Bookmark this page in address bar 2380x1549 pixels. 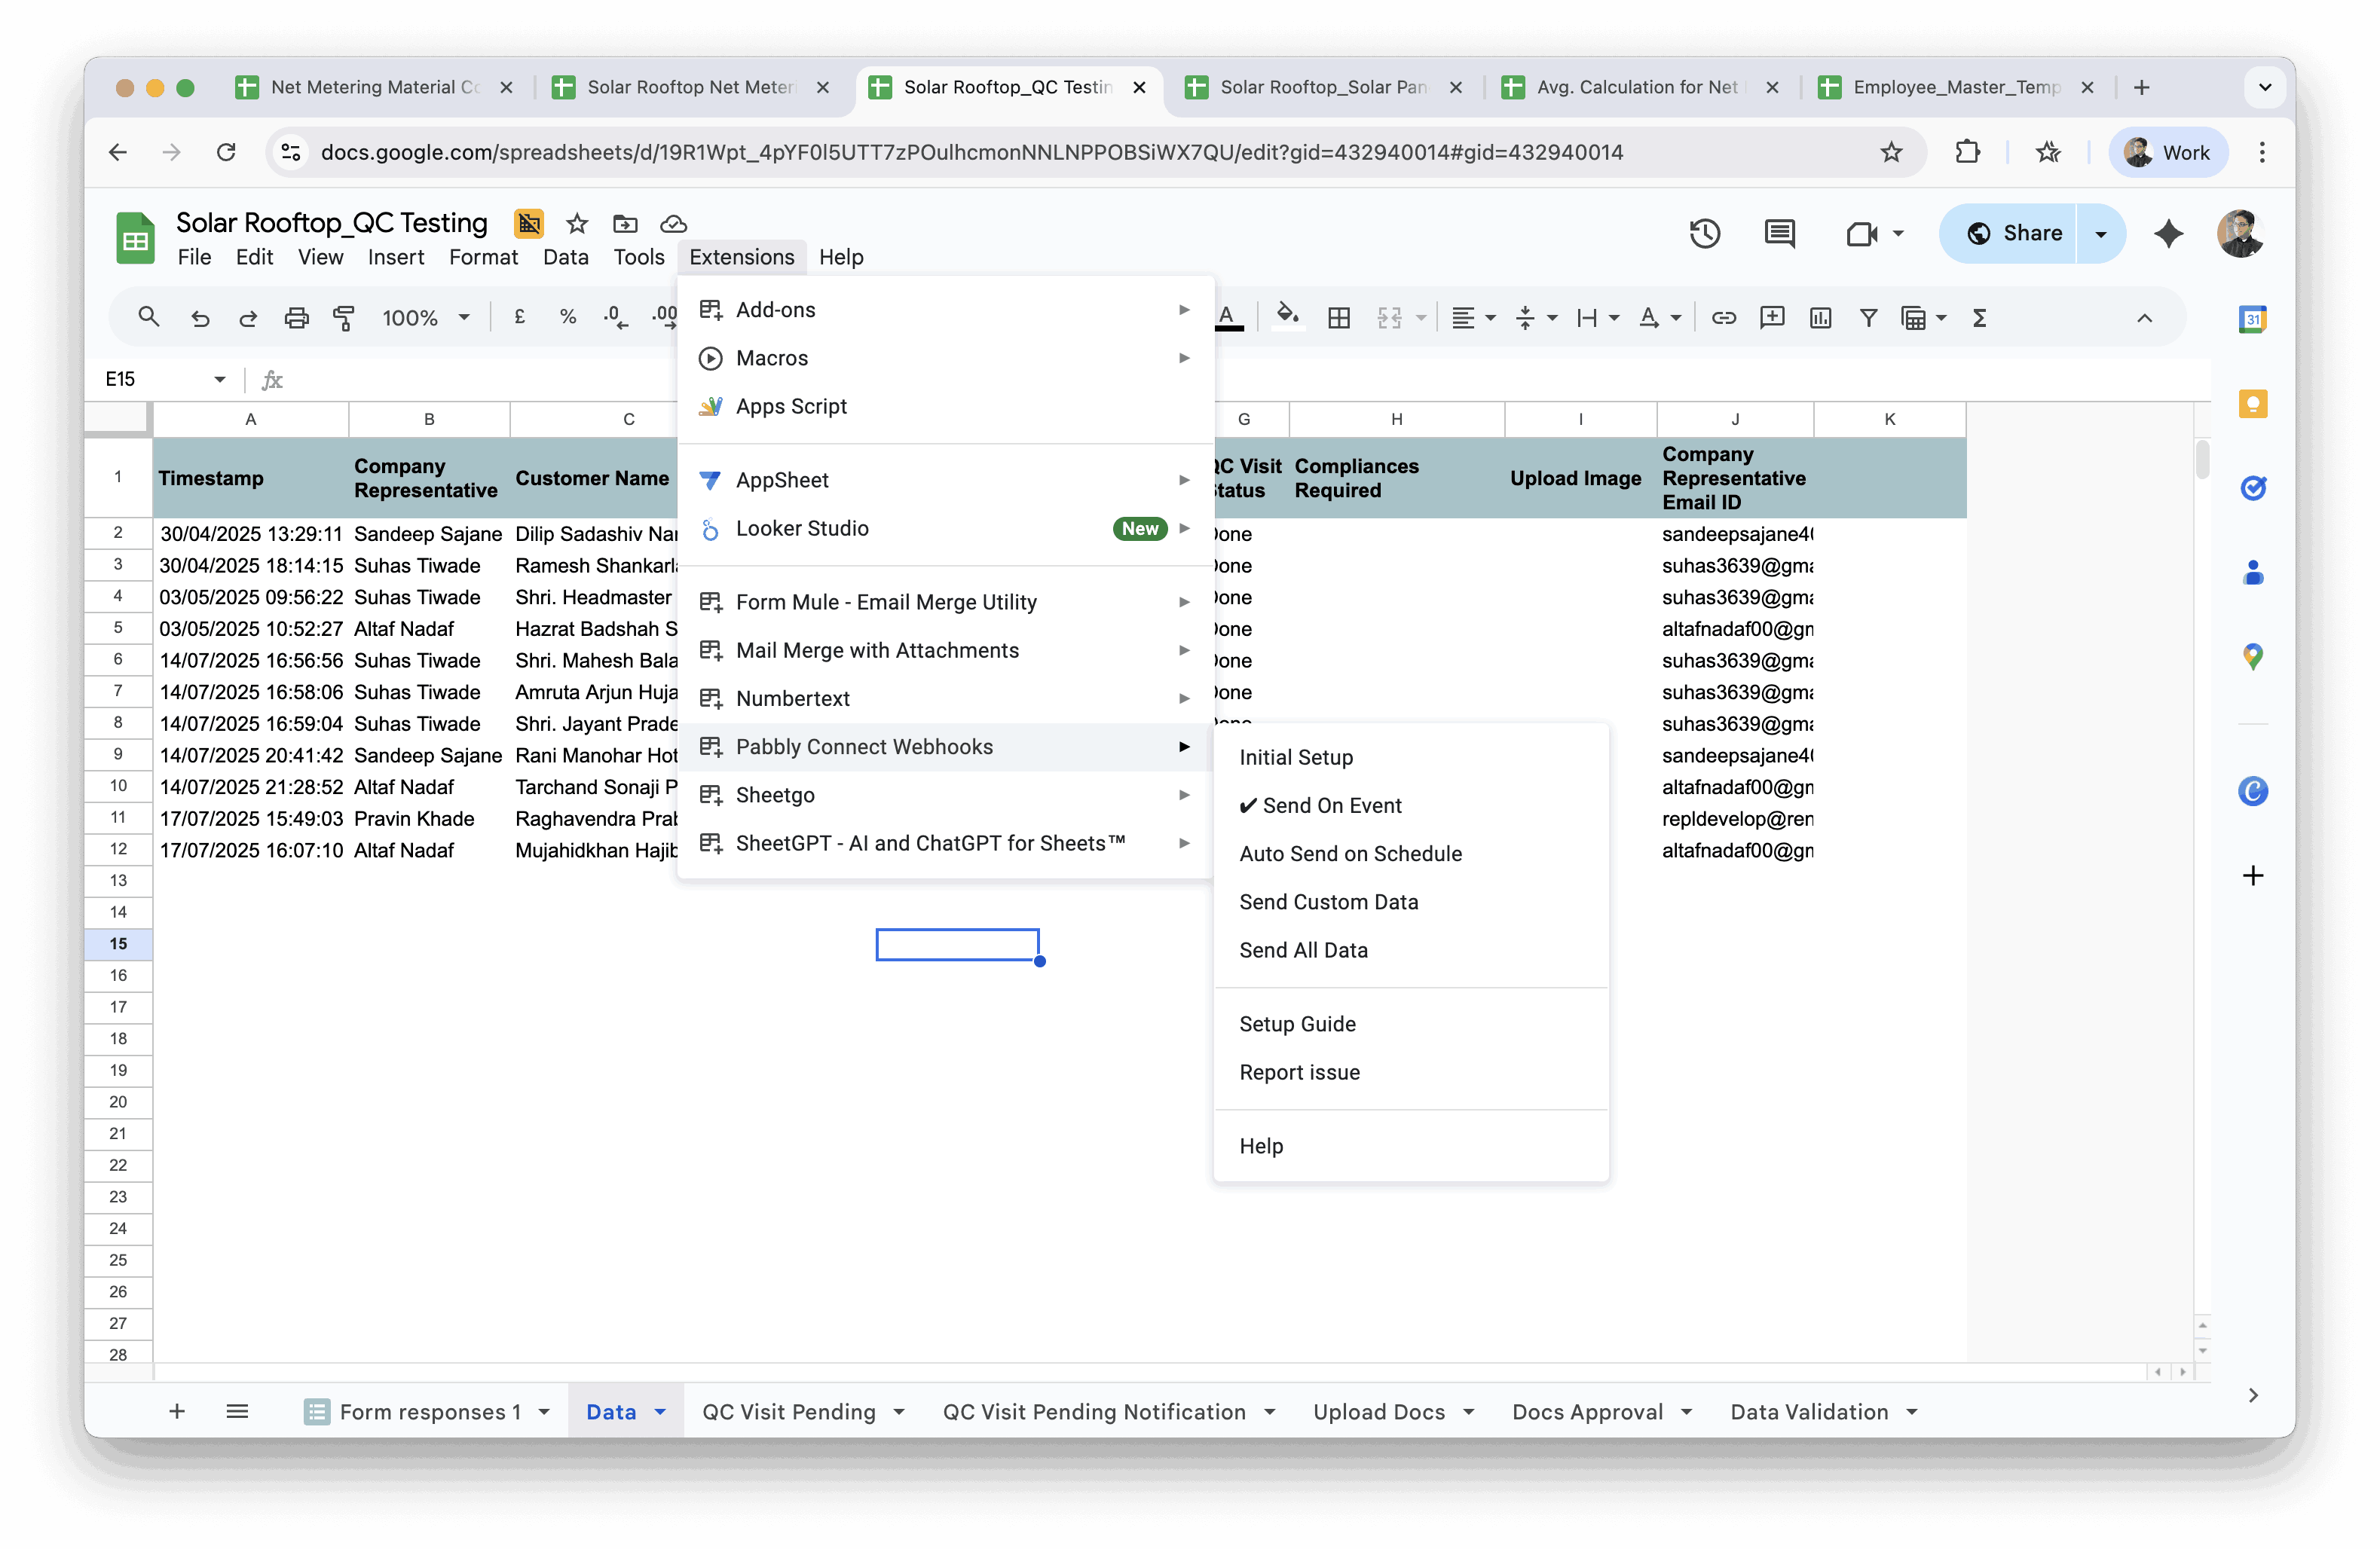1890,152
